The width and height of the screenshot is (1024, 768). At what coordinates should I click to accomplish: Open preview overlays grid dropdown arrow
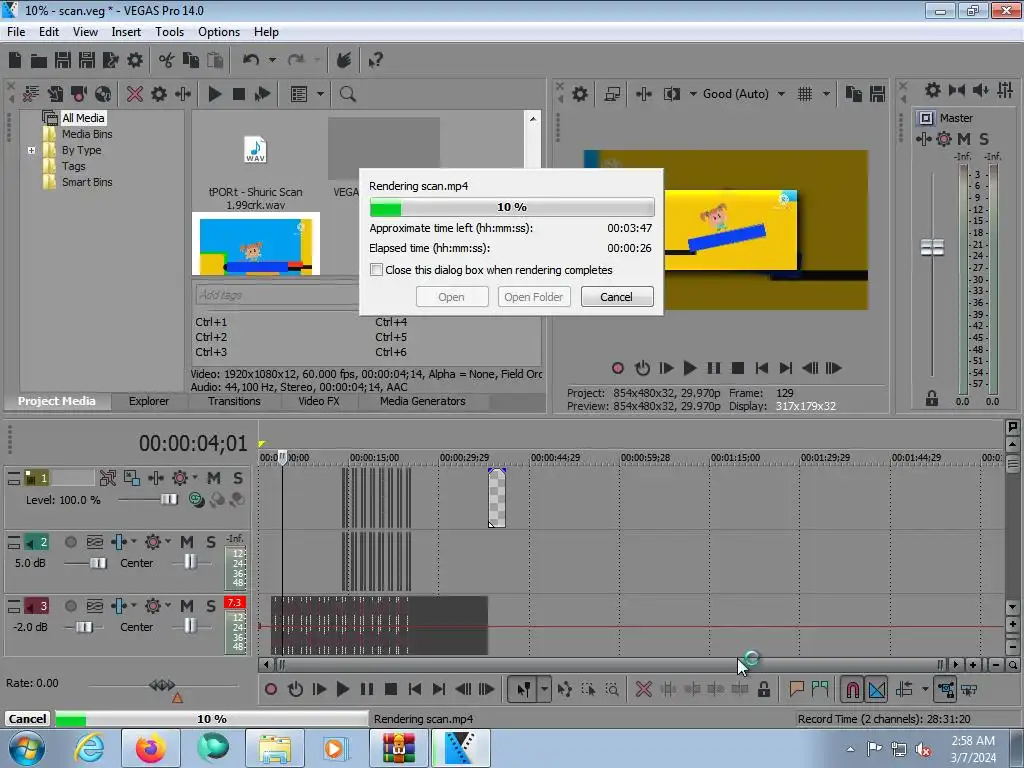tap(826, 94)
